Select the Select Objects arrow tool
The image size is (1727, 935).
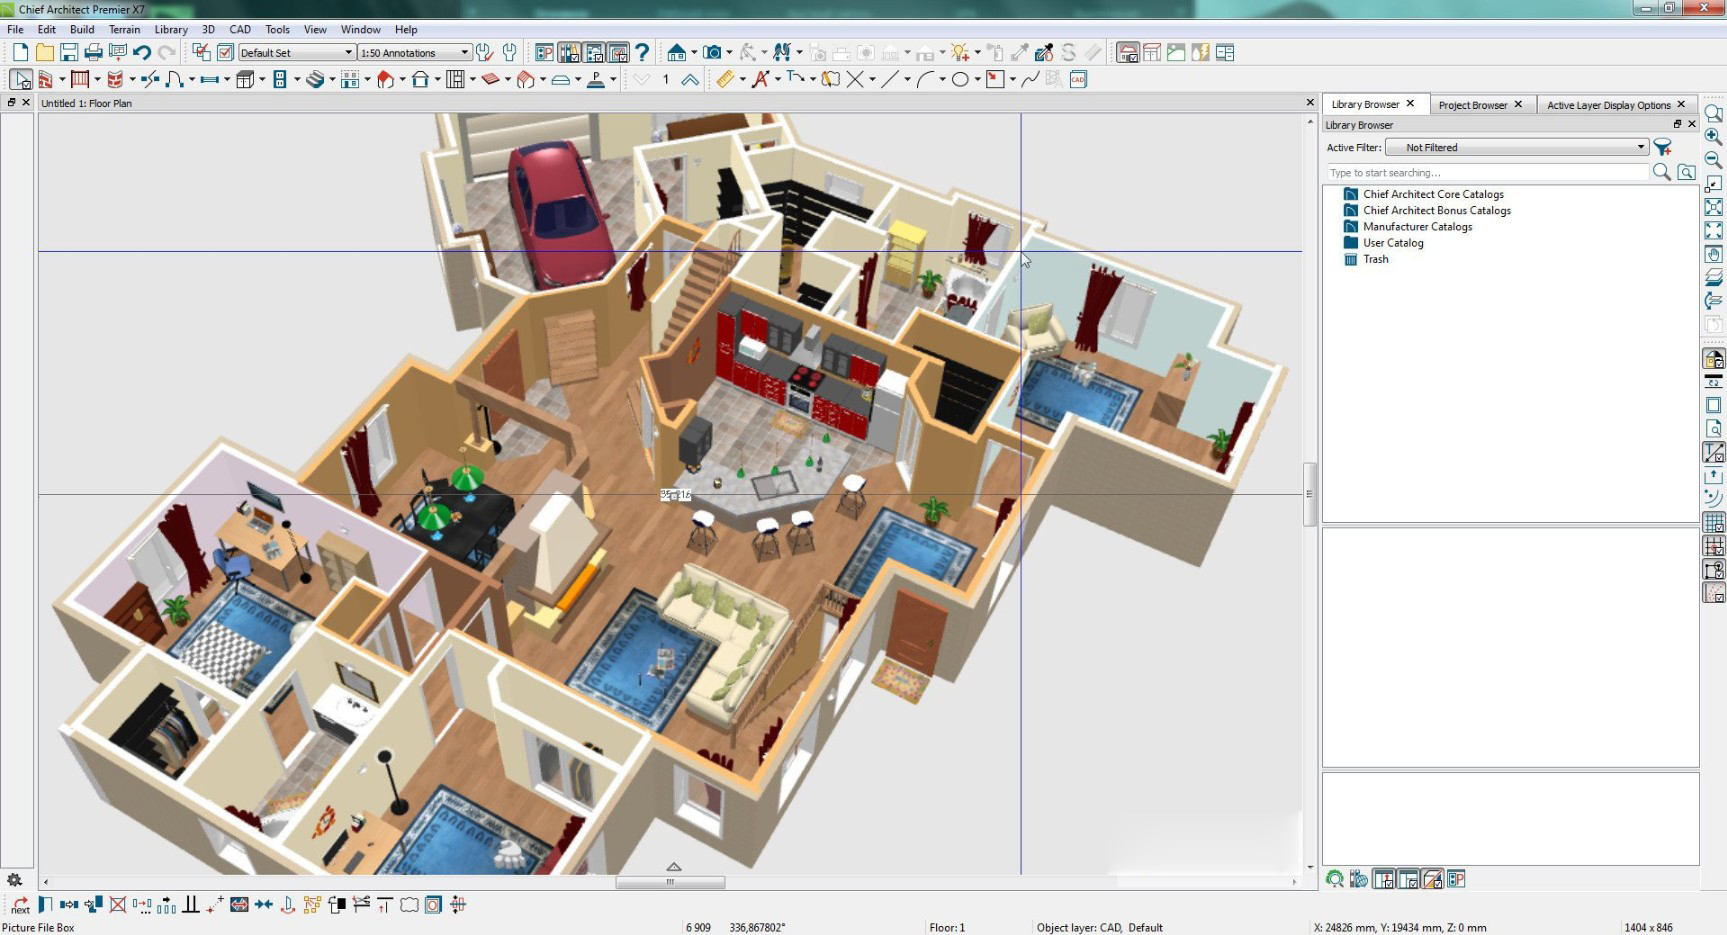tap(21, 80)
